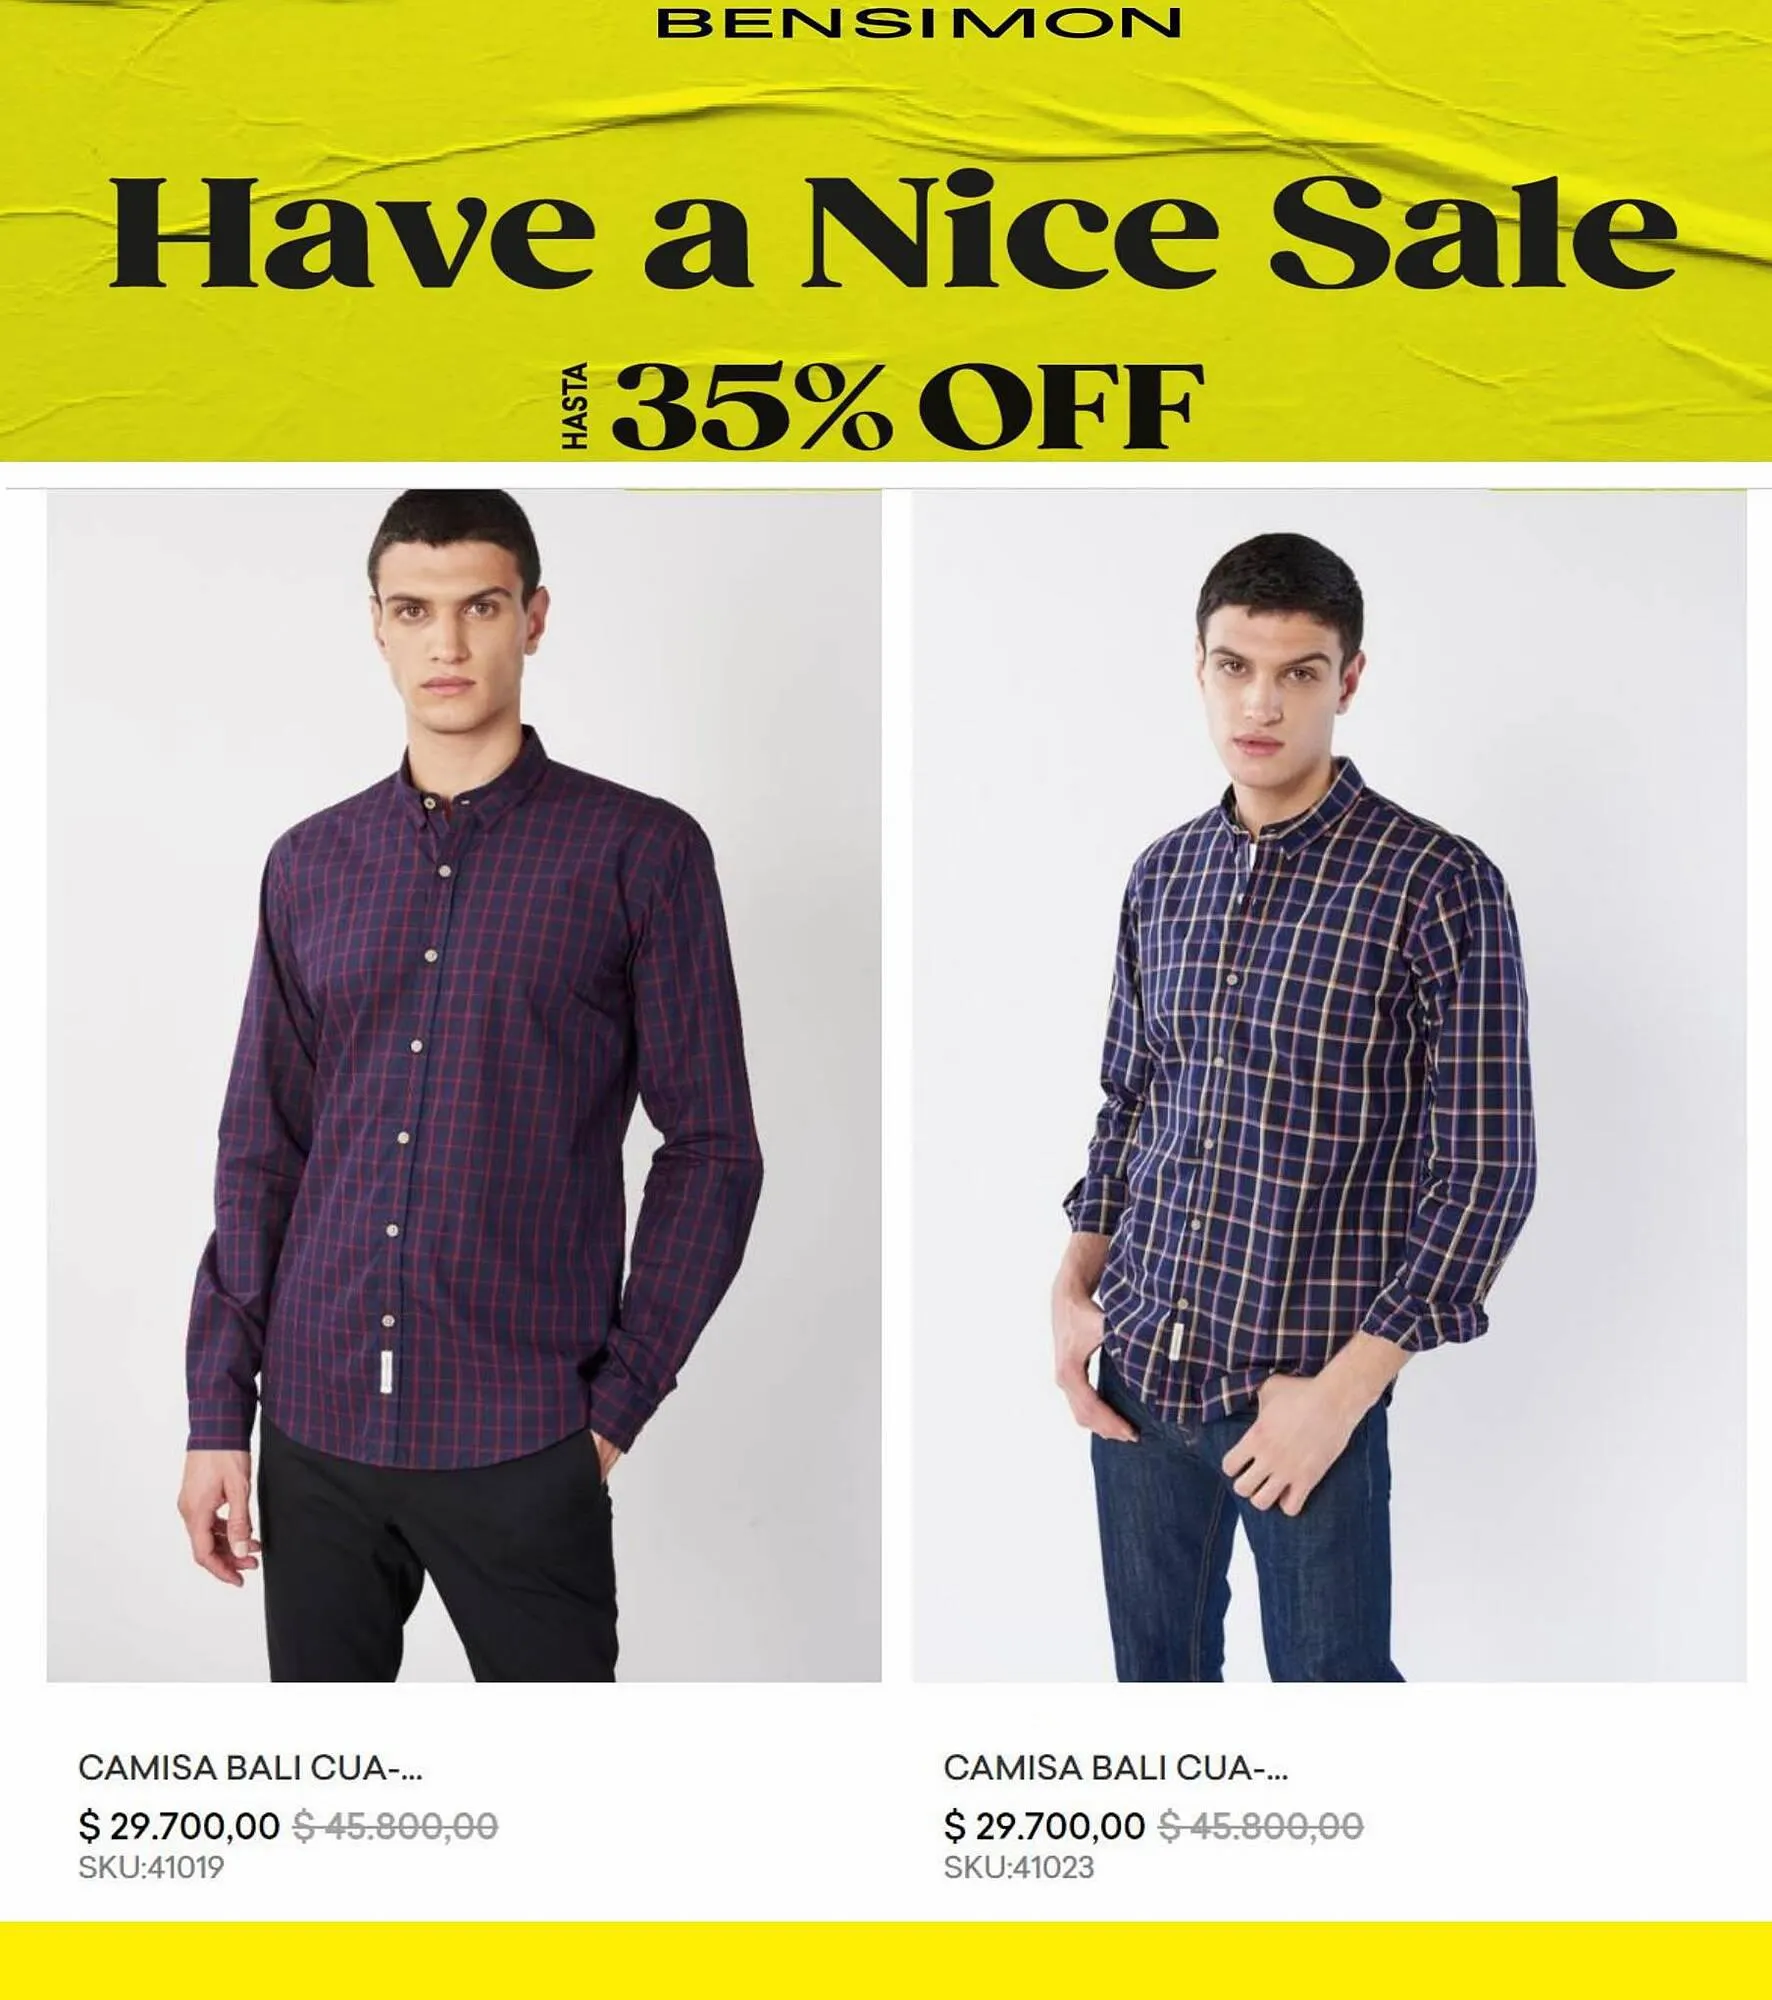
Task: Click the Hasta 35% OFF promotion text
Action: 882,406
